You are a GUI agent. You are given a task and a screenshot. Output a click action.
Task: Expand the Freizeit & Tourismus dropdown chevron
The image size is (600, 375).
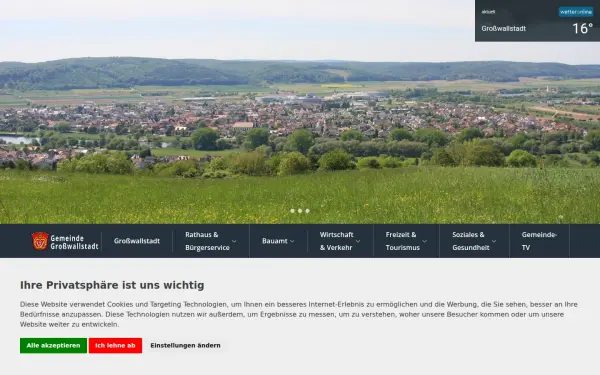tap(424, 241)
